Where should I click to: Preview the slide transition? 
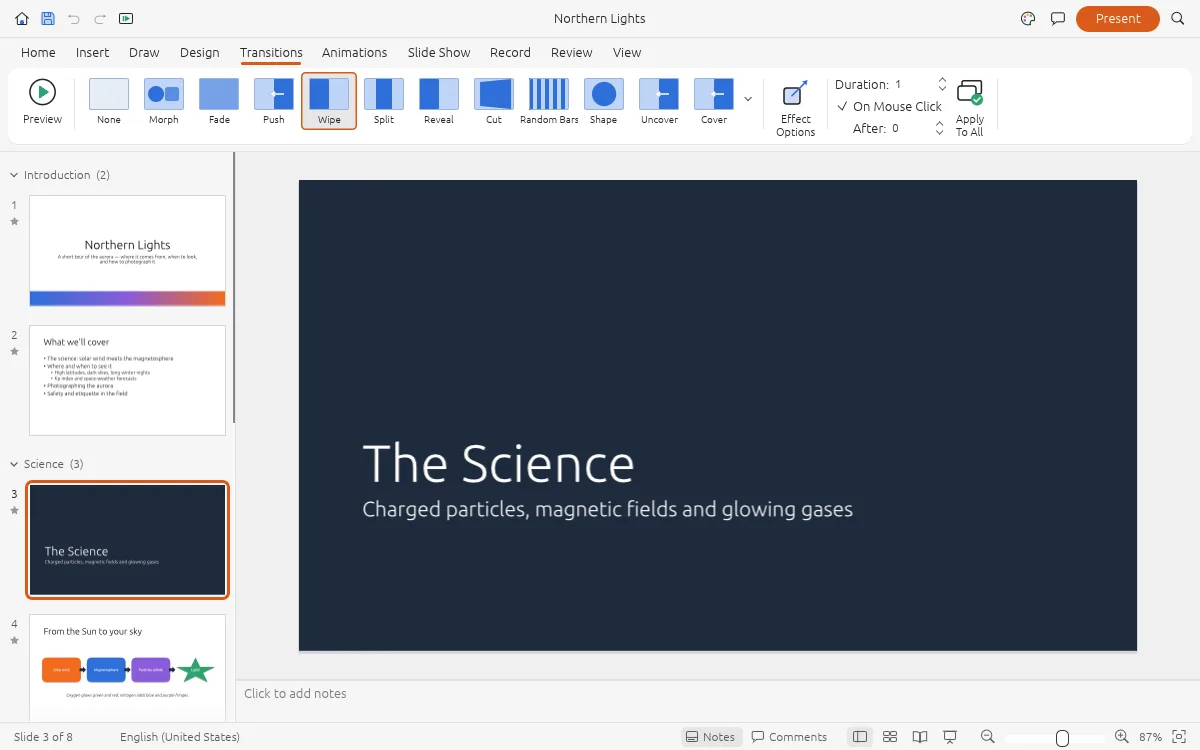tap(42, 101)
